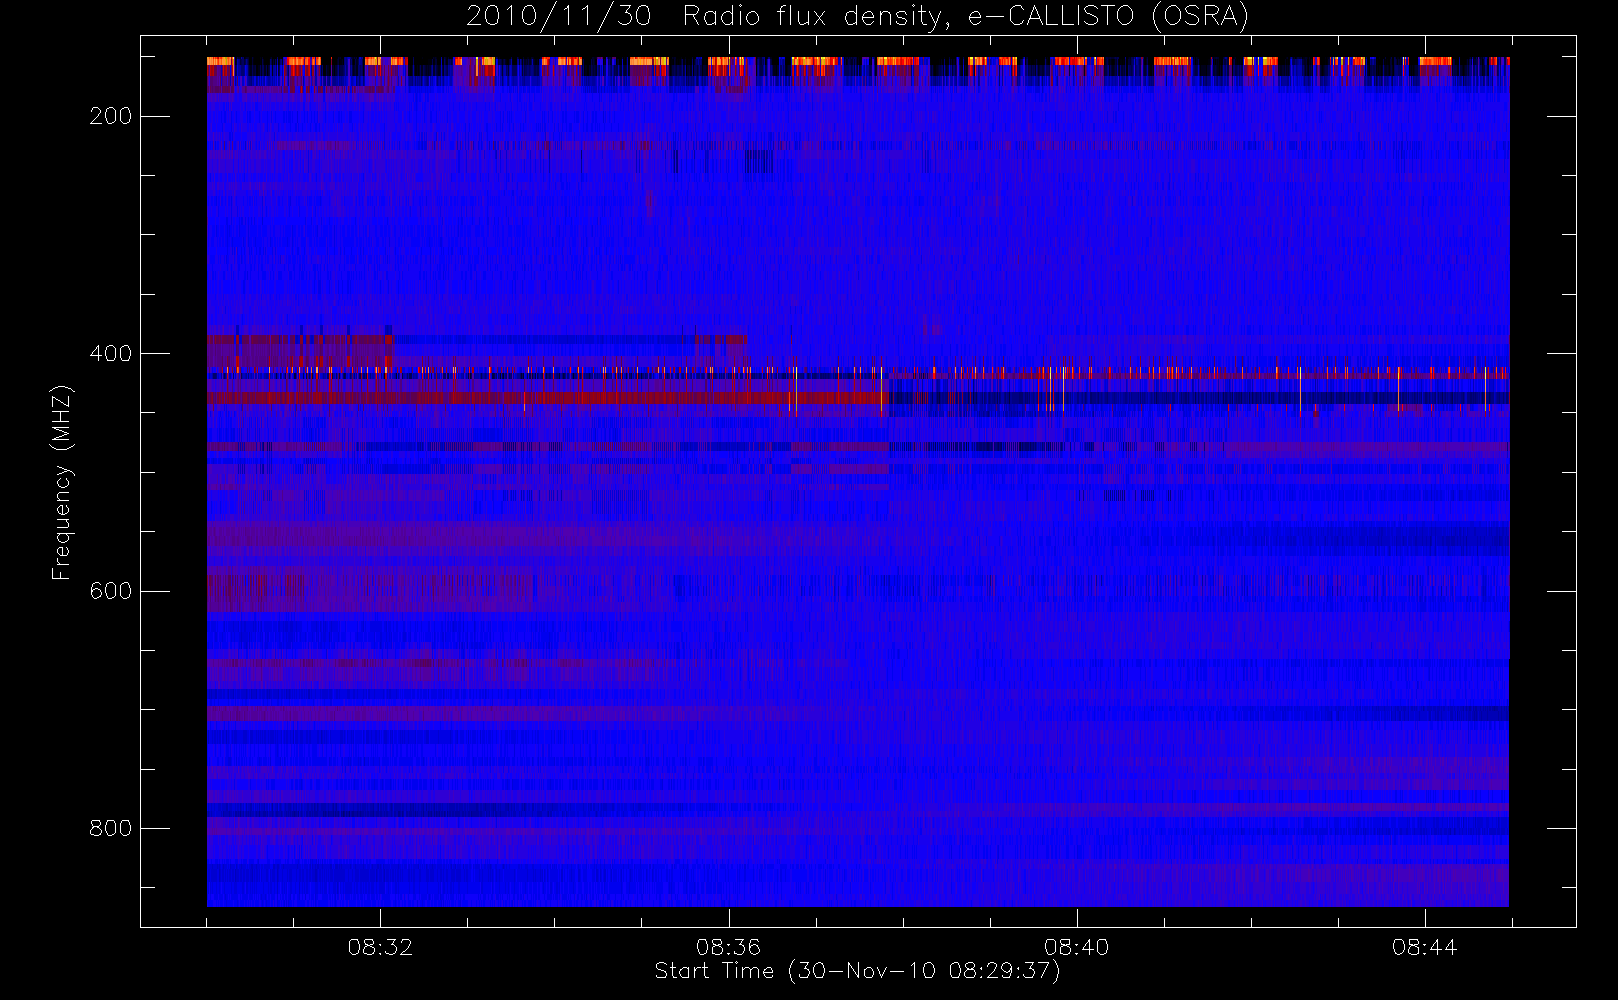
Task: Click the 08:44 time tick label
Action: point(1424,947)
